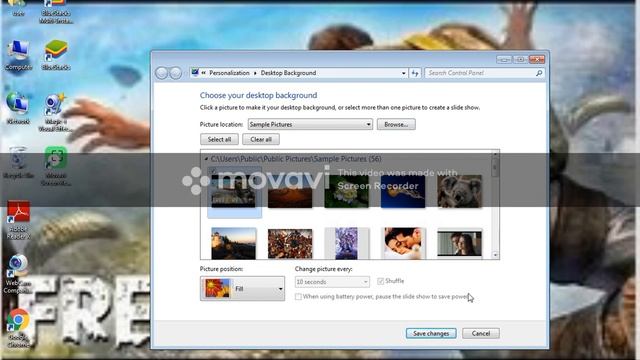Click Clear all button
640x360 pixels.
[261, 139]
